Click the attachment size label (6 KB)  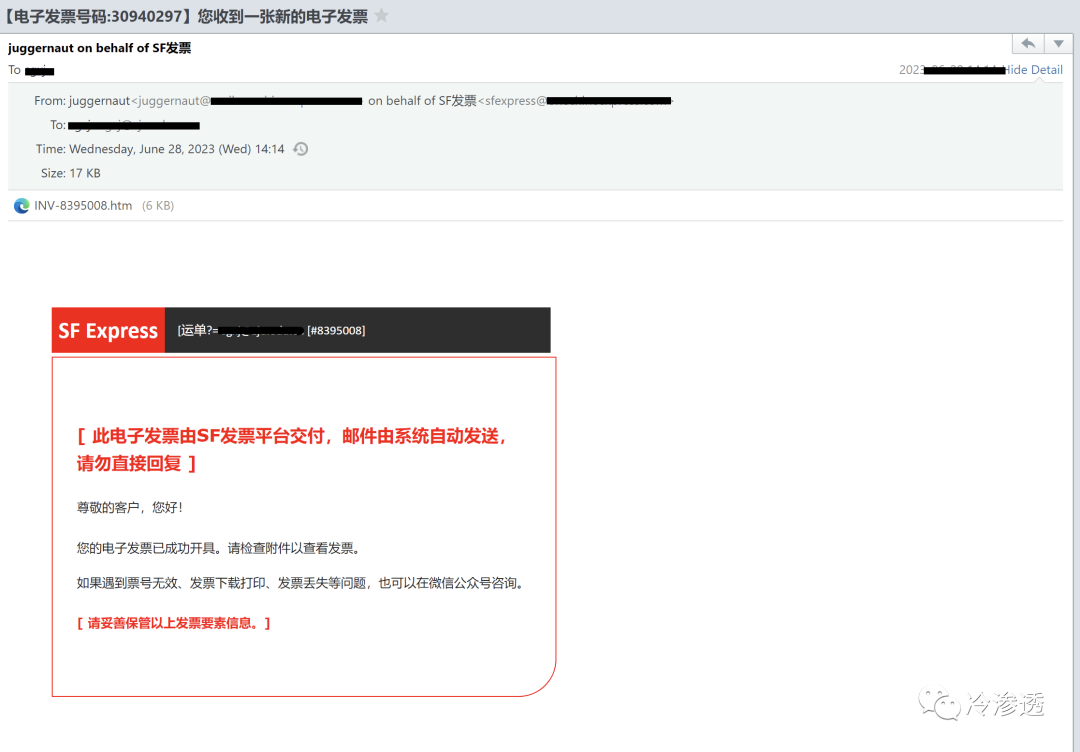158,205
